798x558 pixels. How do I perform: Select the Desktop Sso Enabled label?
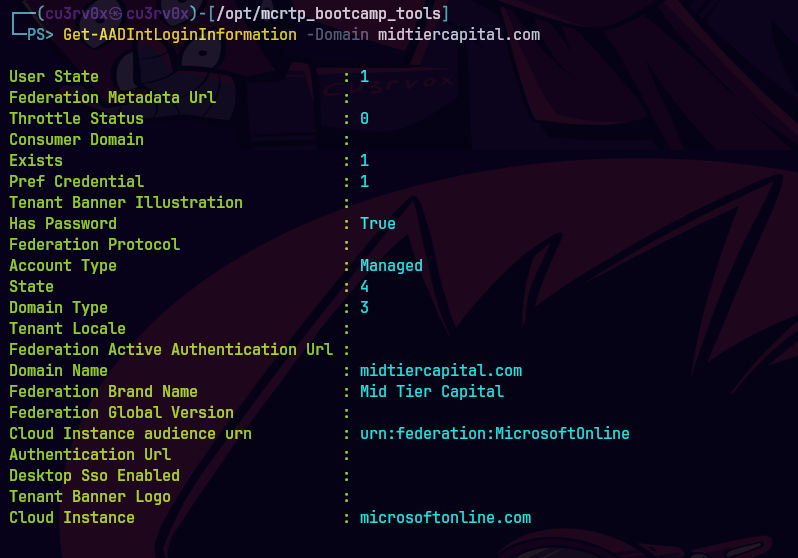pos(94,475)
